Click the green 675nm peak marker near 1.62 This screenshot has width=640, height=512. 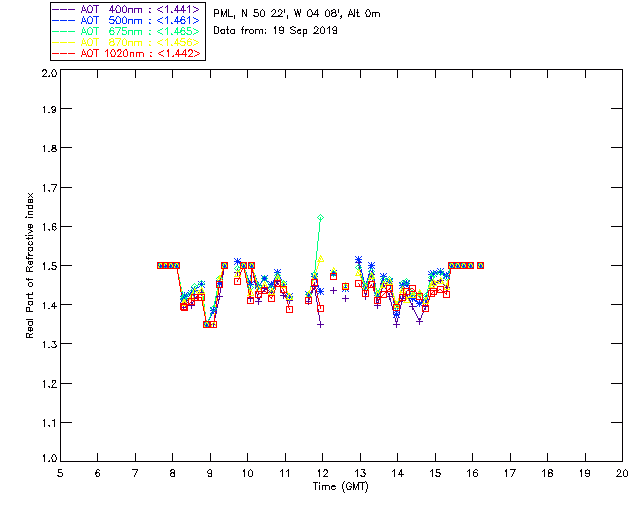(320, 218)
